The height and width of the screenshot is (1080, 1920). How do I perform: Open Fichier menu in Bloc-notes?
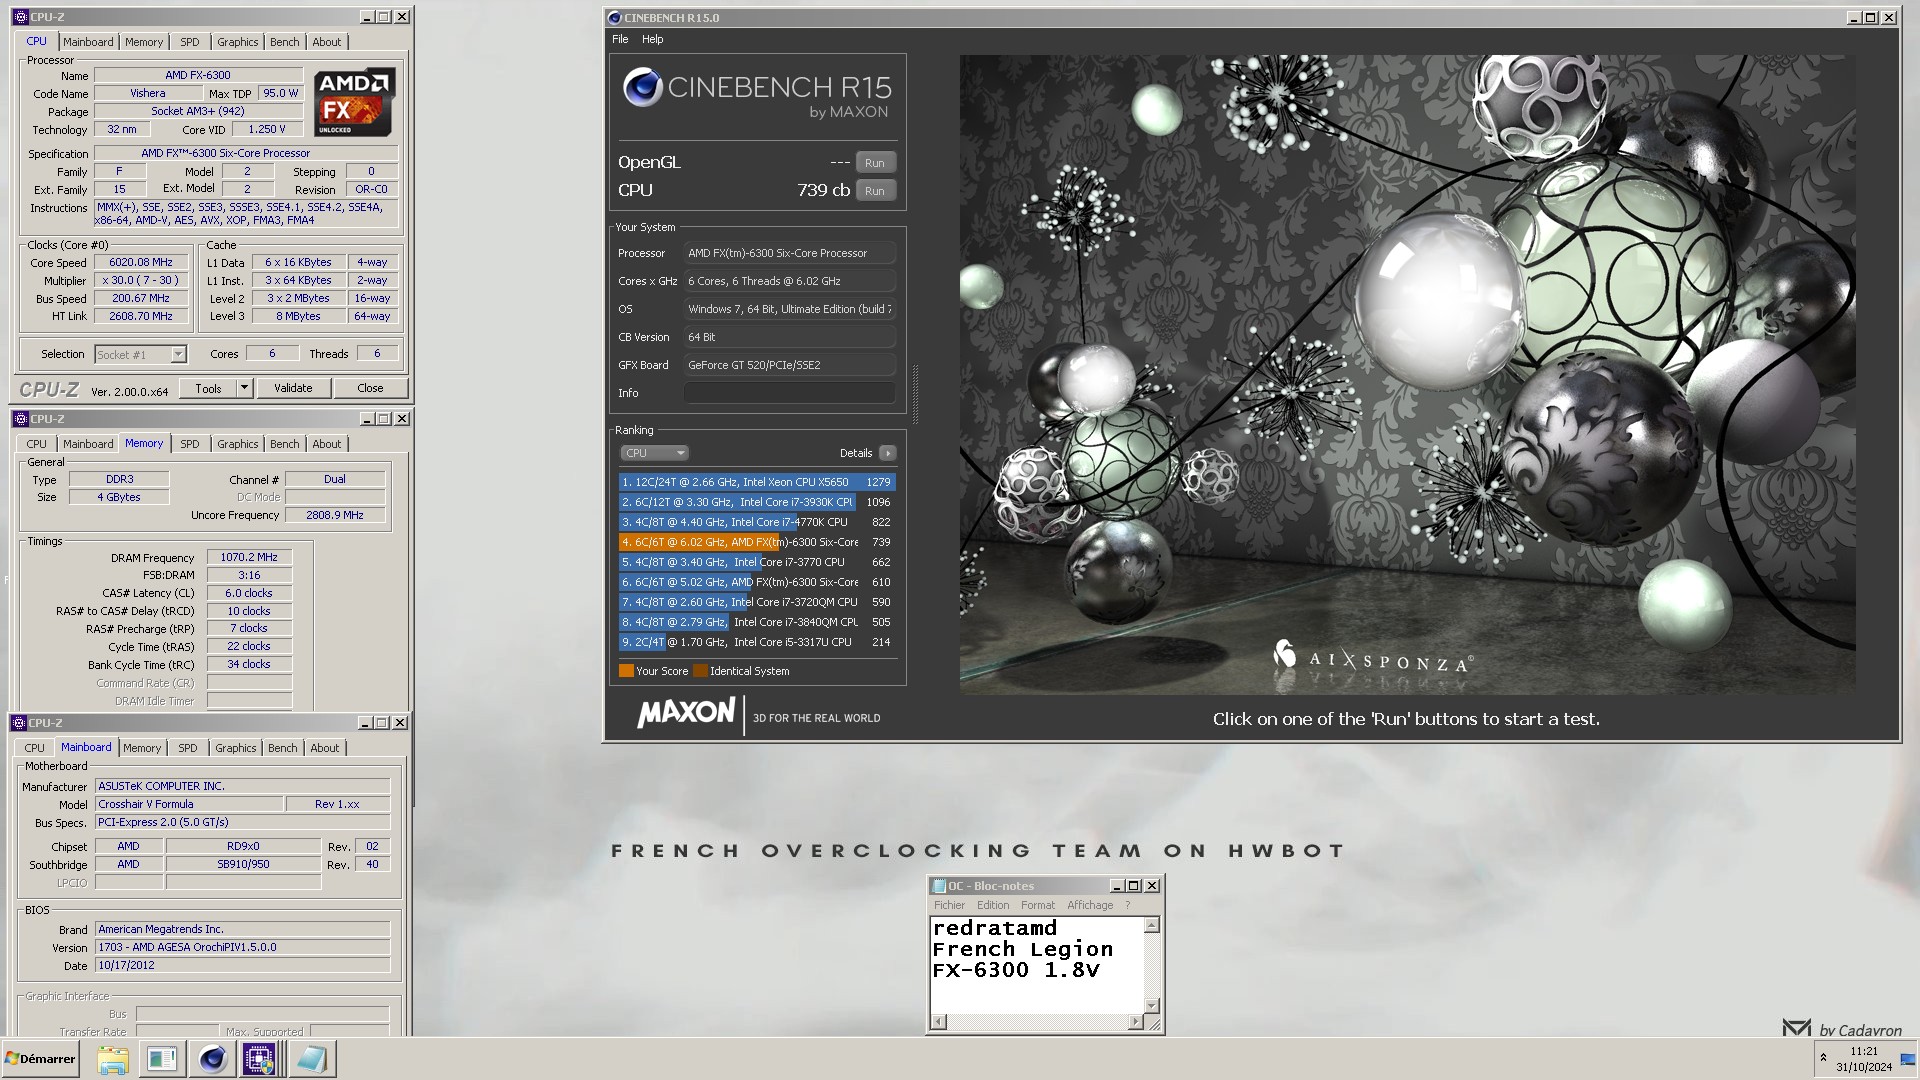click(949, 905)
